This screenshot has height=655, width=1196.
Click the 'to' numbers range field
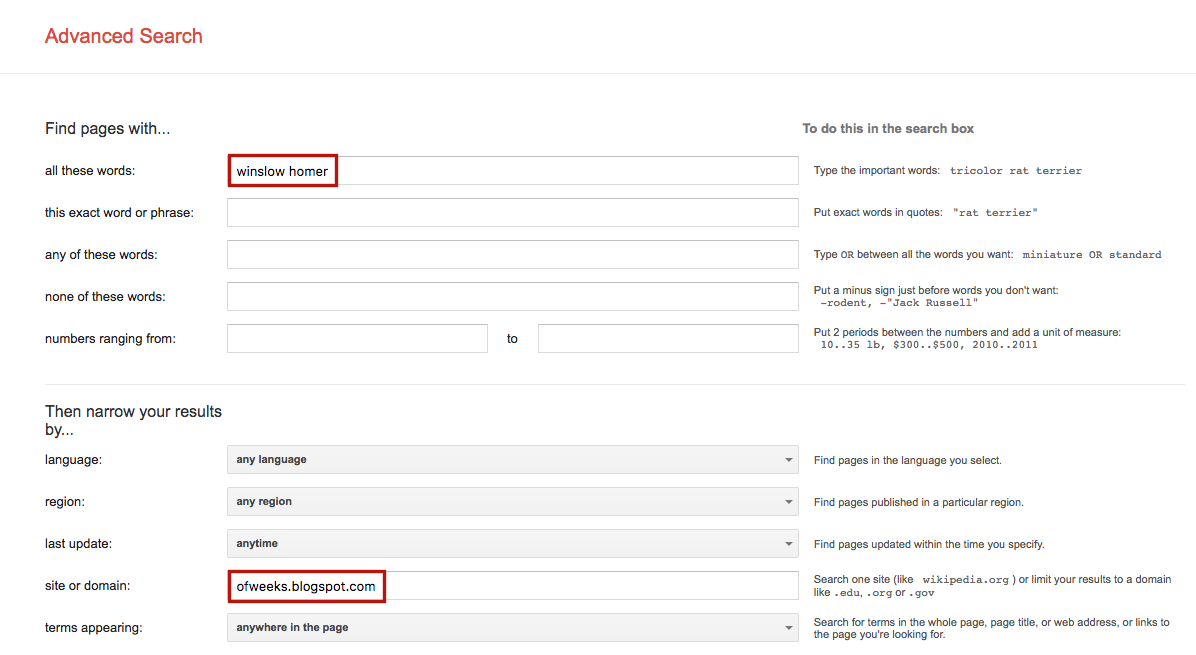click(x=667, y=338)
